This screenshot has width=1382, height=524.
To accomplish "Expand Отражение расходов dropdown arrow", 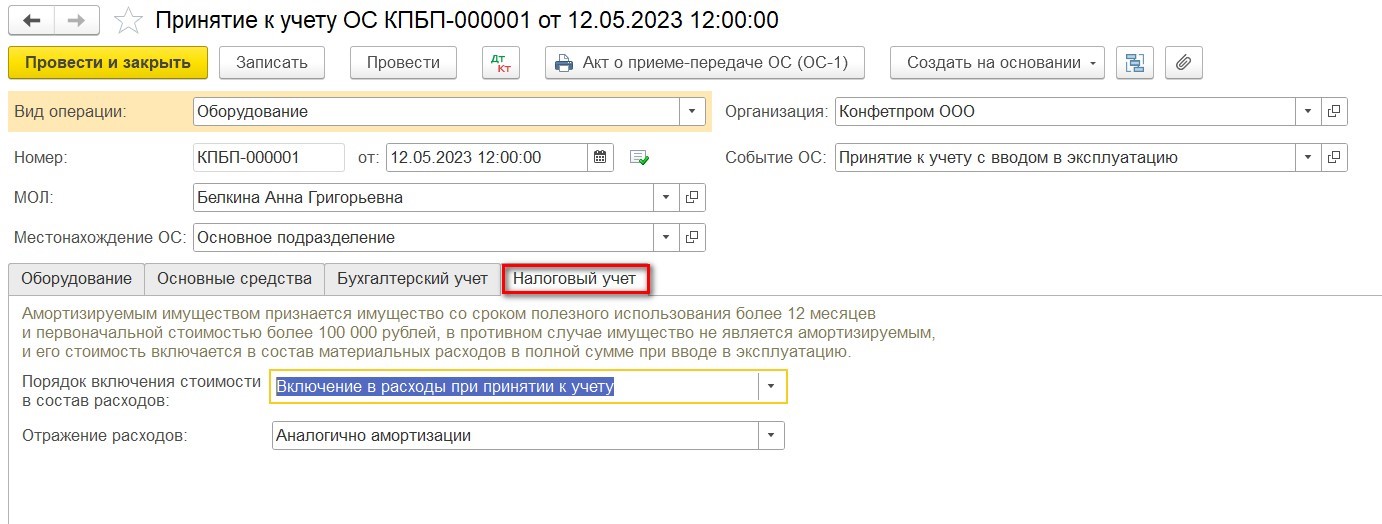I will [772, 436].
